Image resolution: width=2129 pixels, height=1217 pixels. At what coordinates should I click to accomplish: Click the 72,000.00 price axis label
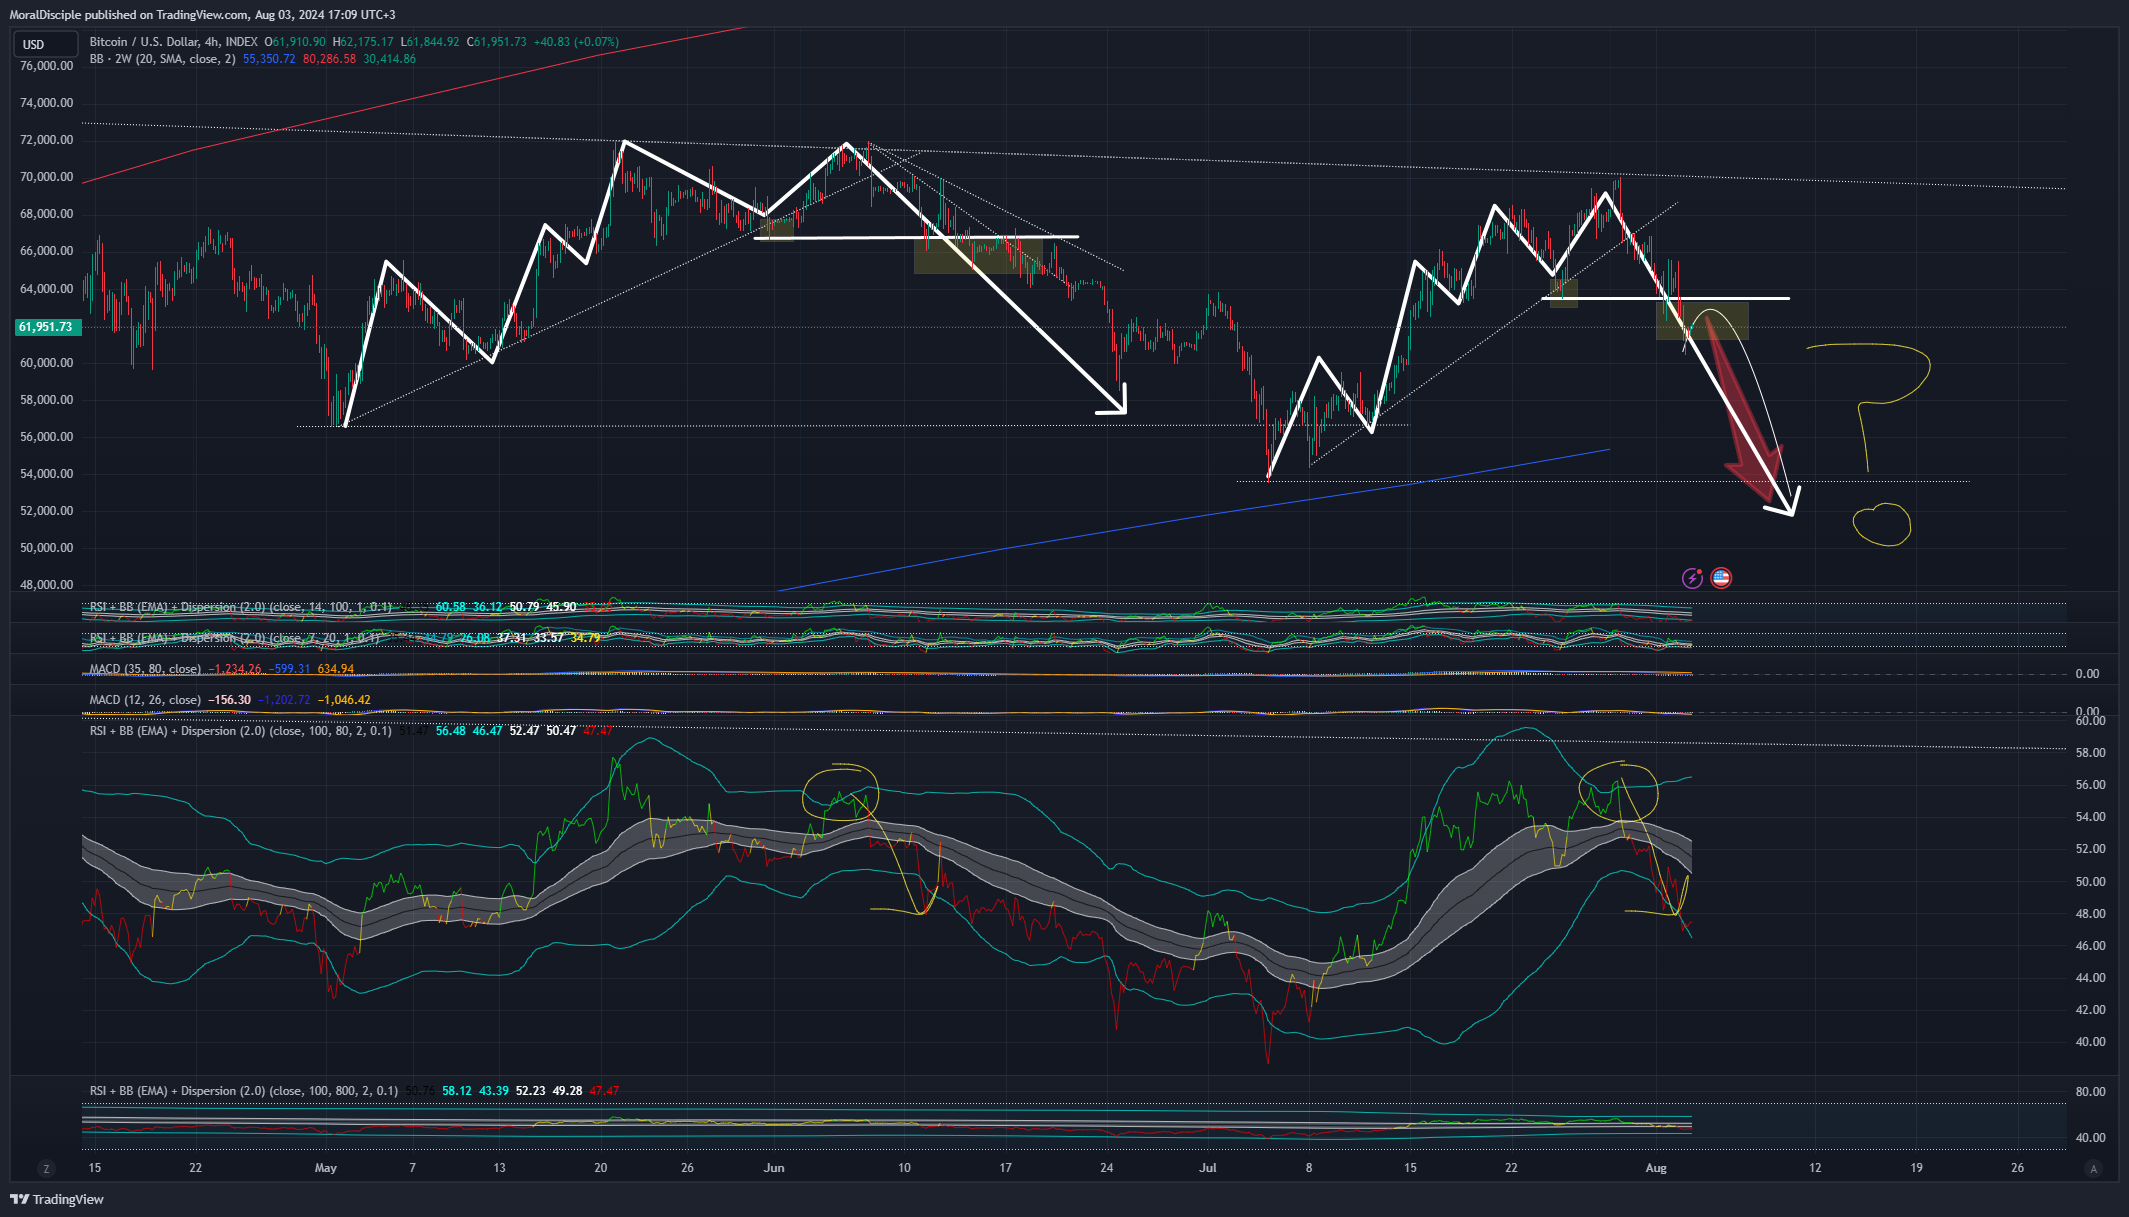click(47, 140)
